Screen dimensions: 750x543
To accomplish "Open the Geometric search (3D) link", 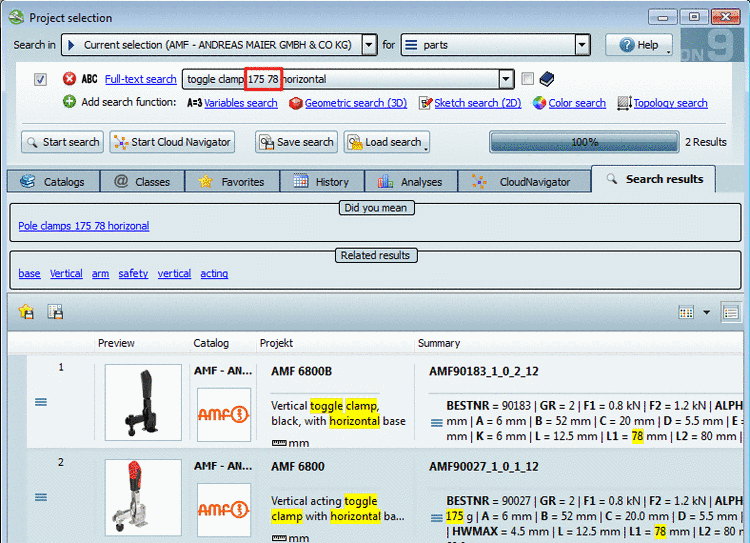I will coord(356,103).
